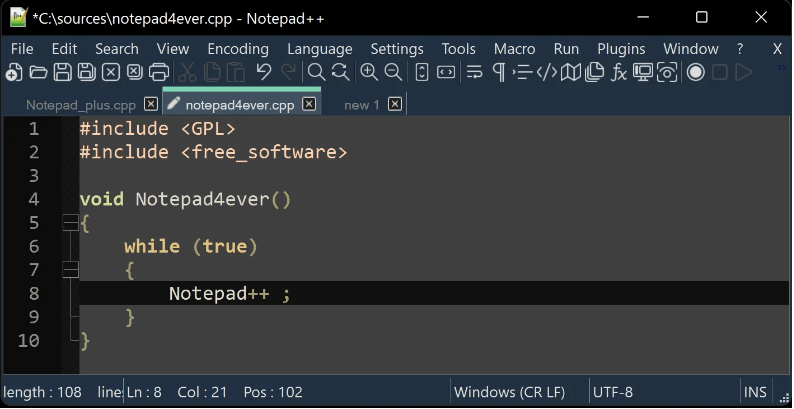Start recording a macro
This screenshot has width=794, height=409.
click(x=696, y=72)
